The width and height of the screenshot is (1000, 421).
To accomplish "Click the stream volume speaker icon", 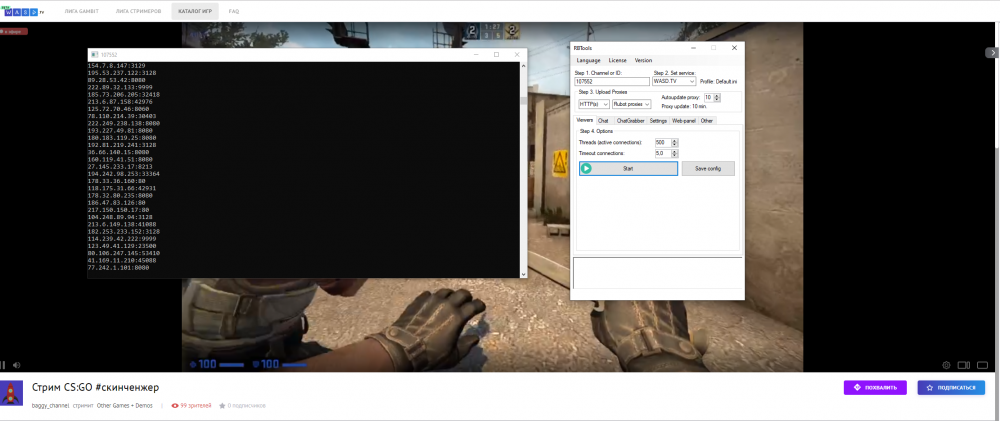I will 14,364.
